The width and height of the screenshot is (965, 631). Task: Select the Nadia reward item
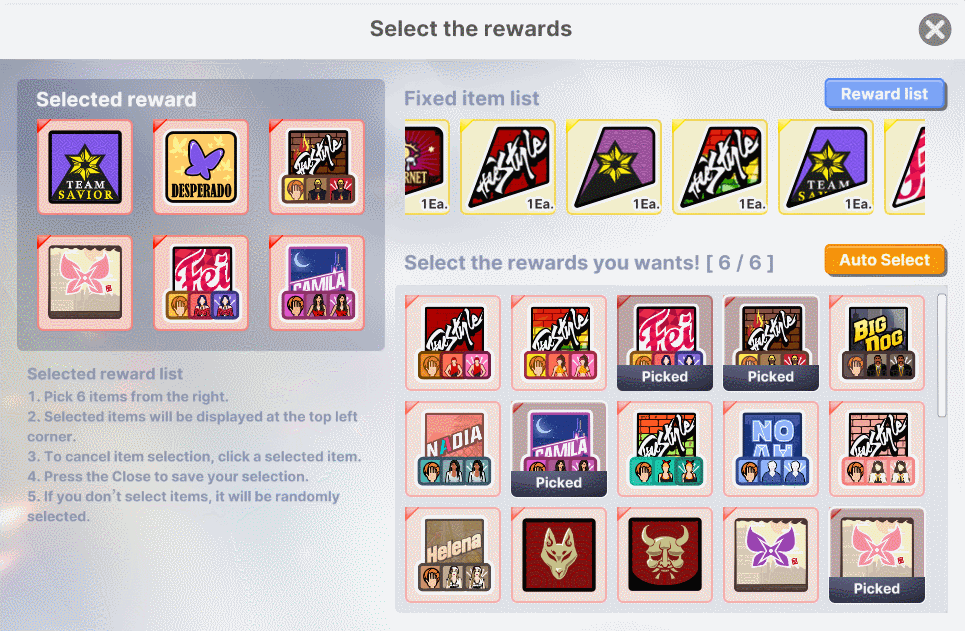(x=453, y=449)
